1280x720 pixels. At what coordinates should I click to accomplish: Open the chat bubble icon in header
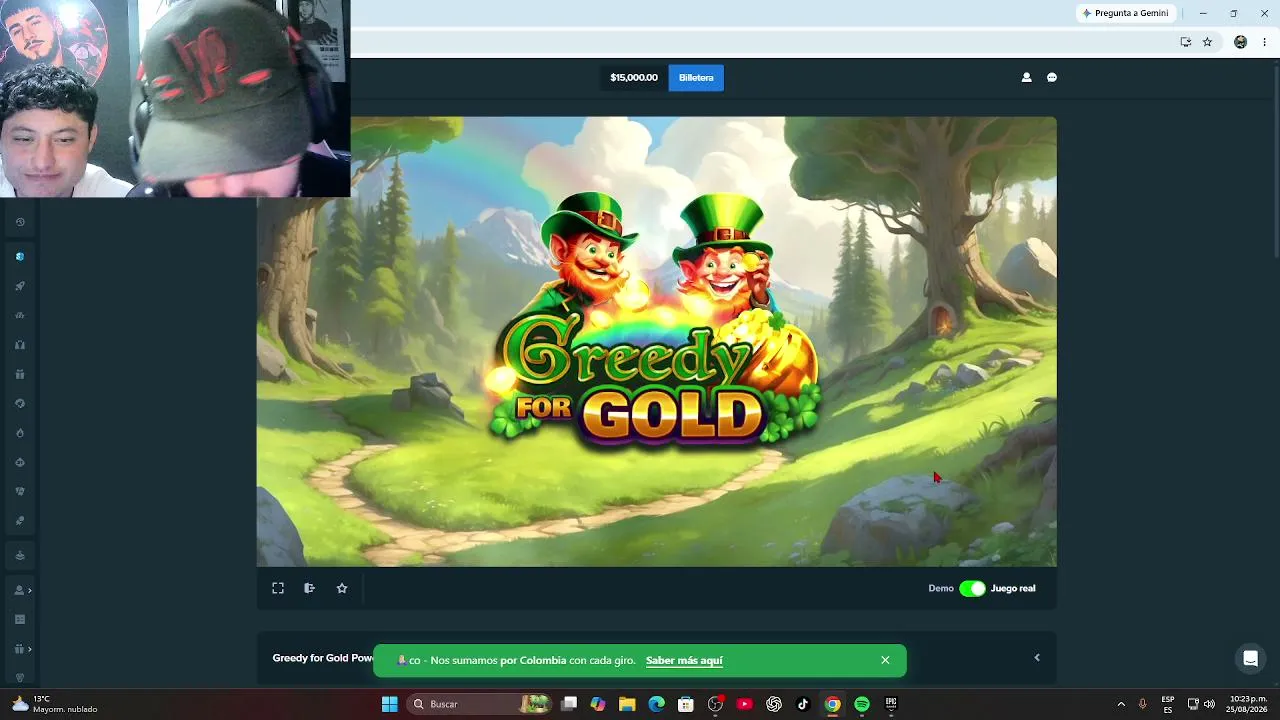tap(1052, 77)
